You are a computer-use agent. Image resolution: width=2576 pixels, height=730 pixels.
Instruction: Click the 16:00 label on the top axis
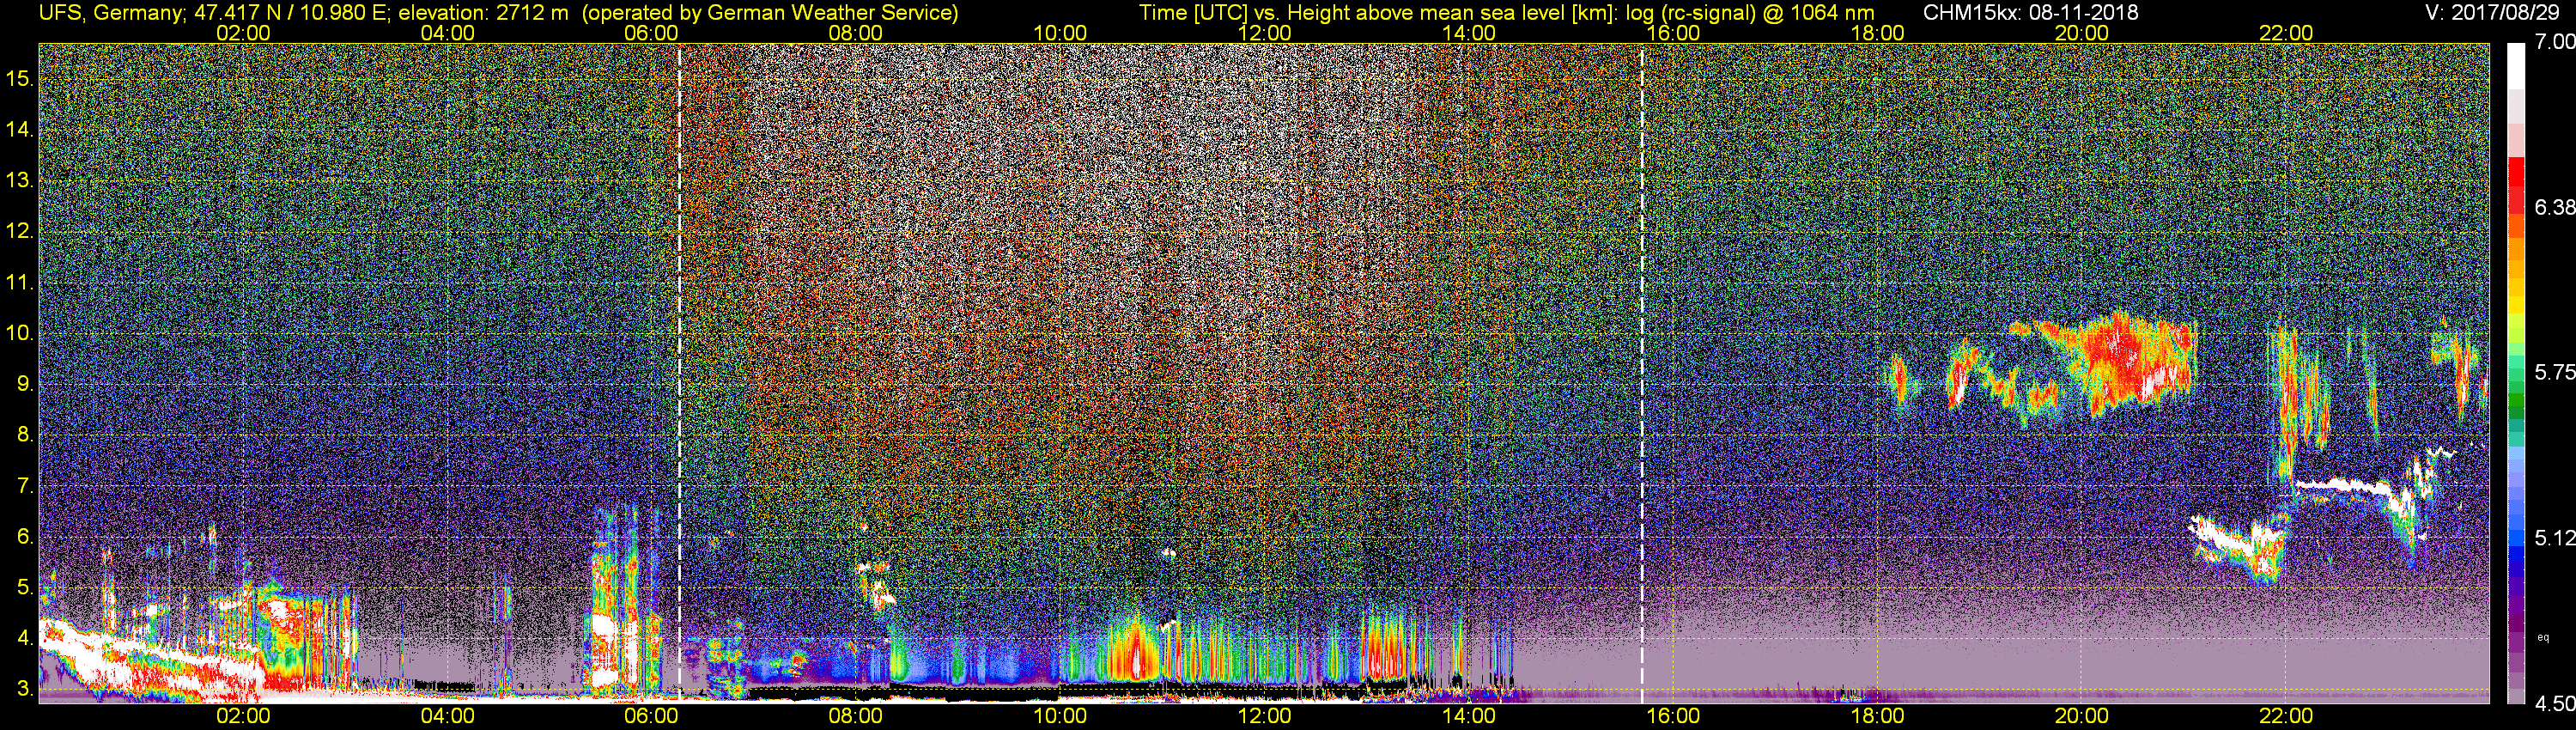coord(1673,33)
